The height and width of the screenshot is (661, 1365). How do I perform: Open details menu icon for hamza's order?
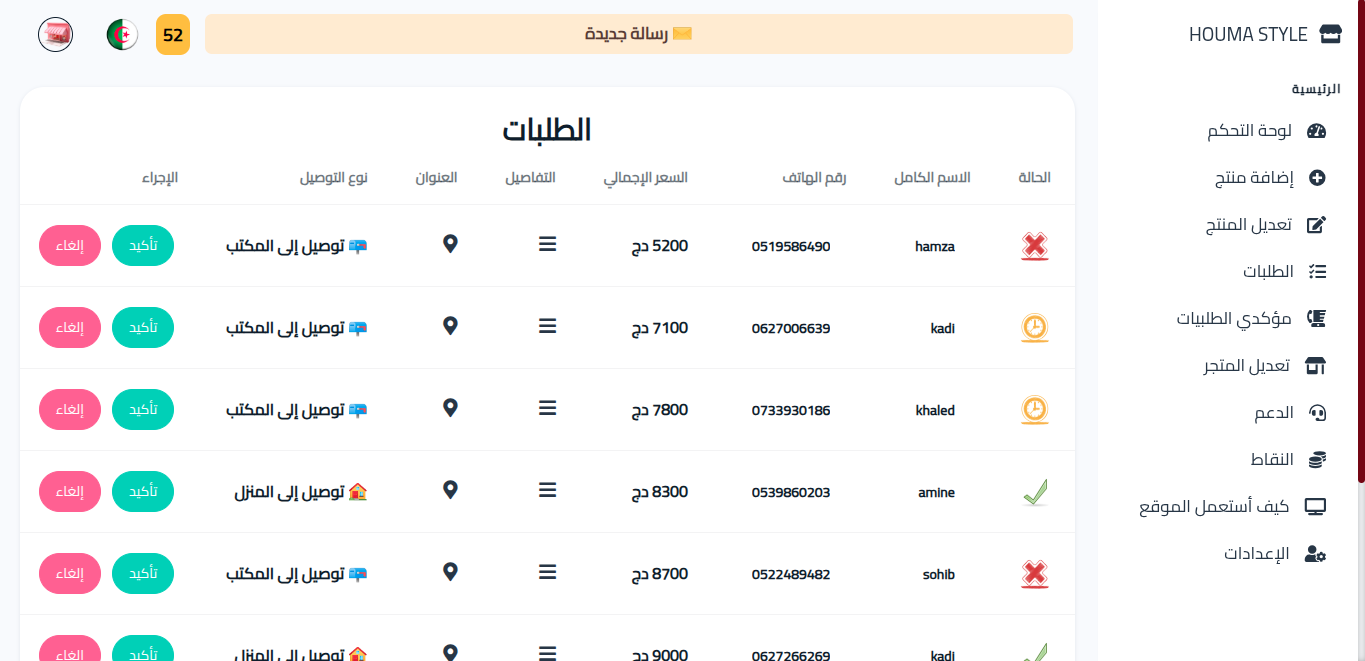pos(547,244)
